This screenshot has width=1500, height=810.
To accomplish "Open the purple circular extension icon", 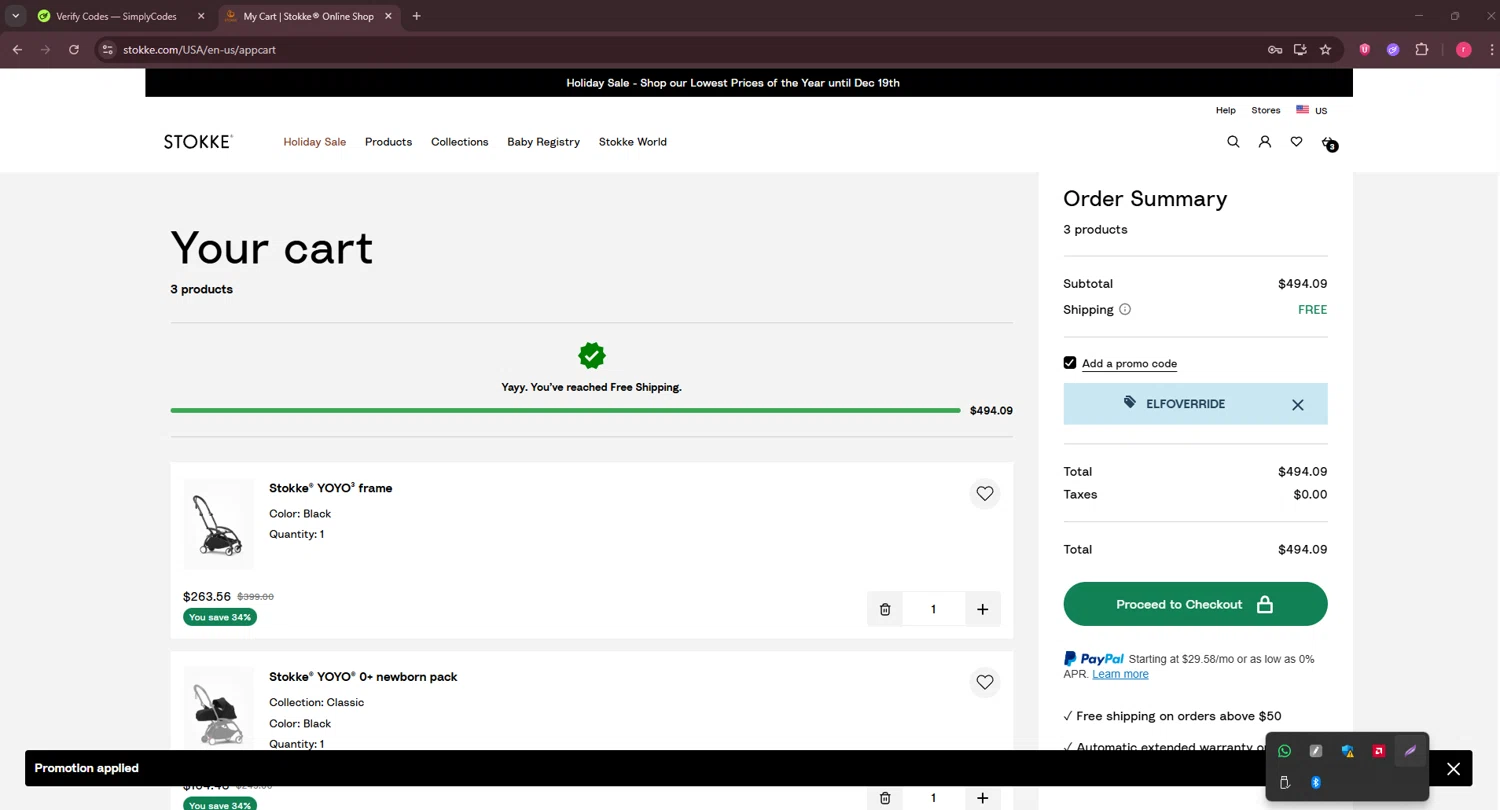I will (x=1393, y=50).
